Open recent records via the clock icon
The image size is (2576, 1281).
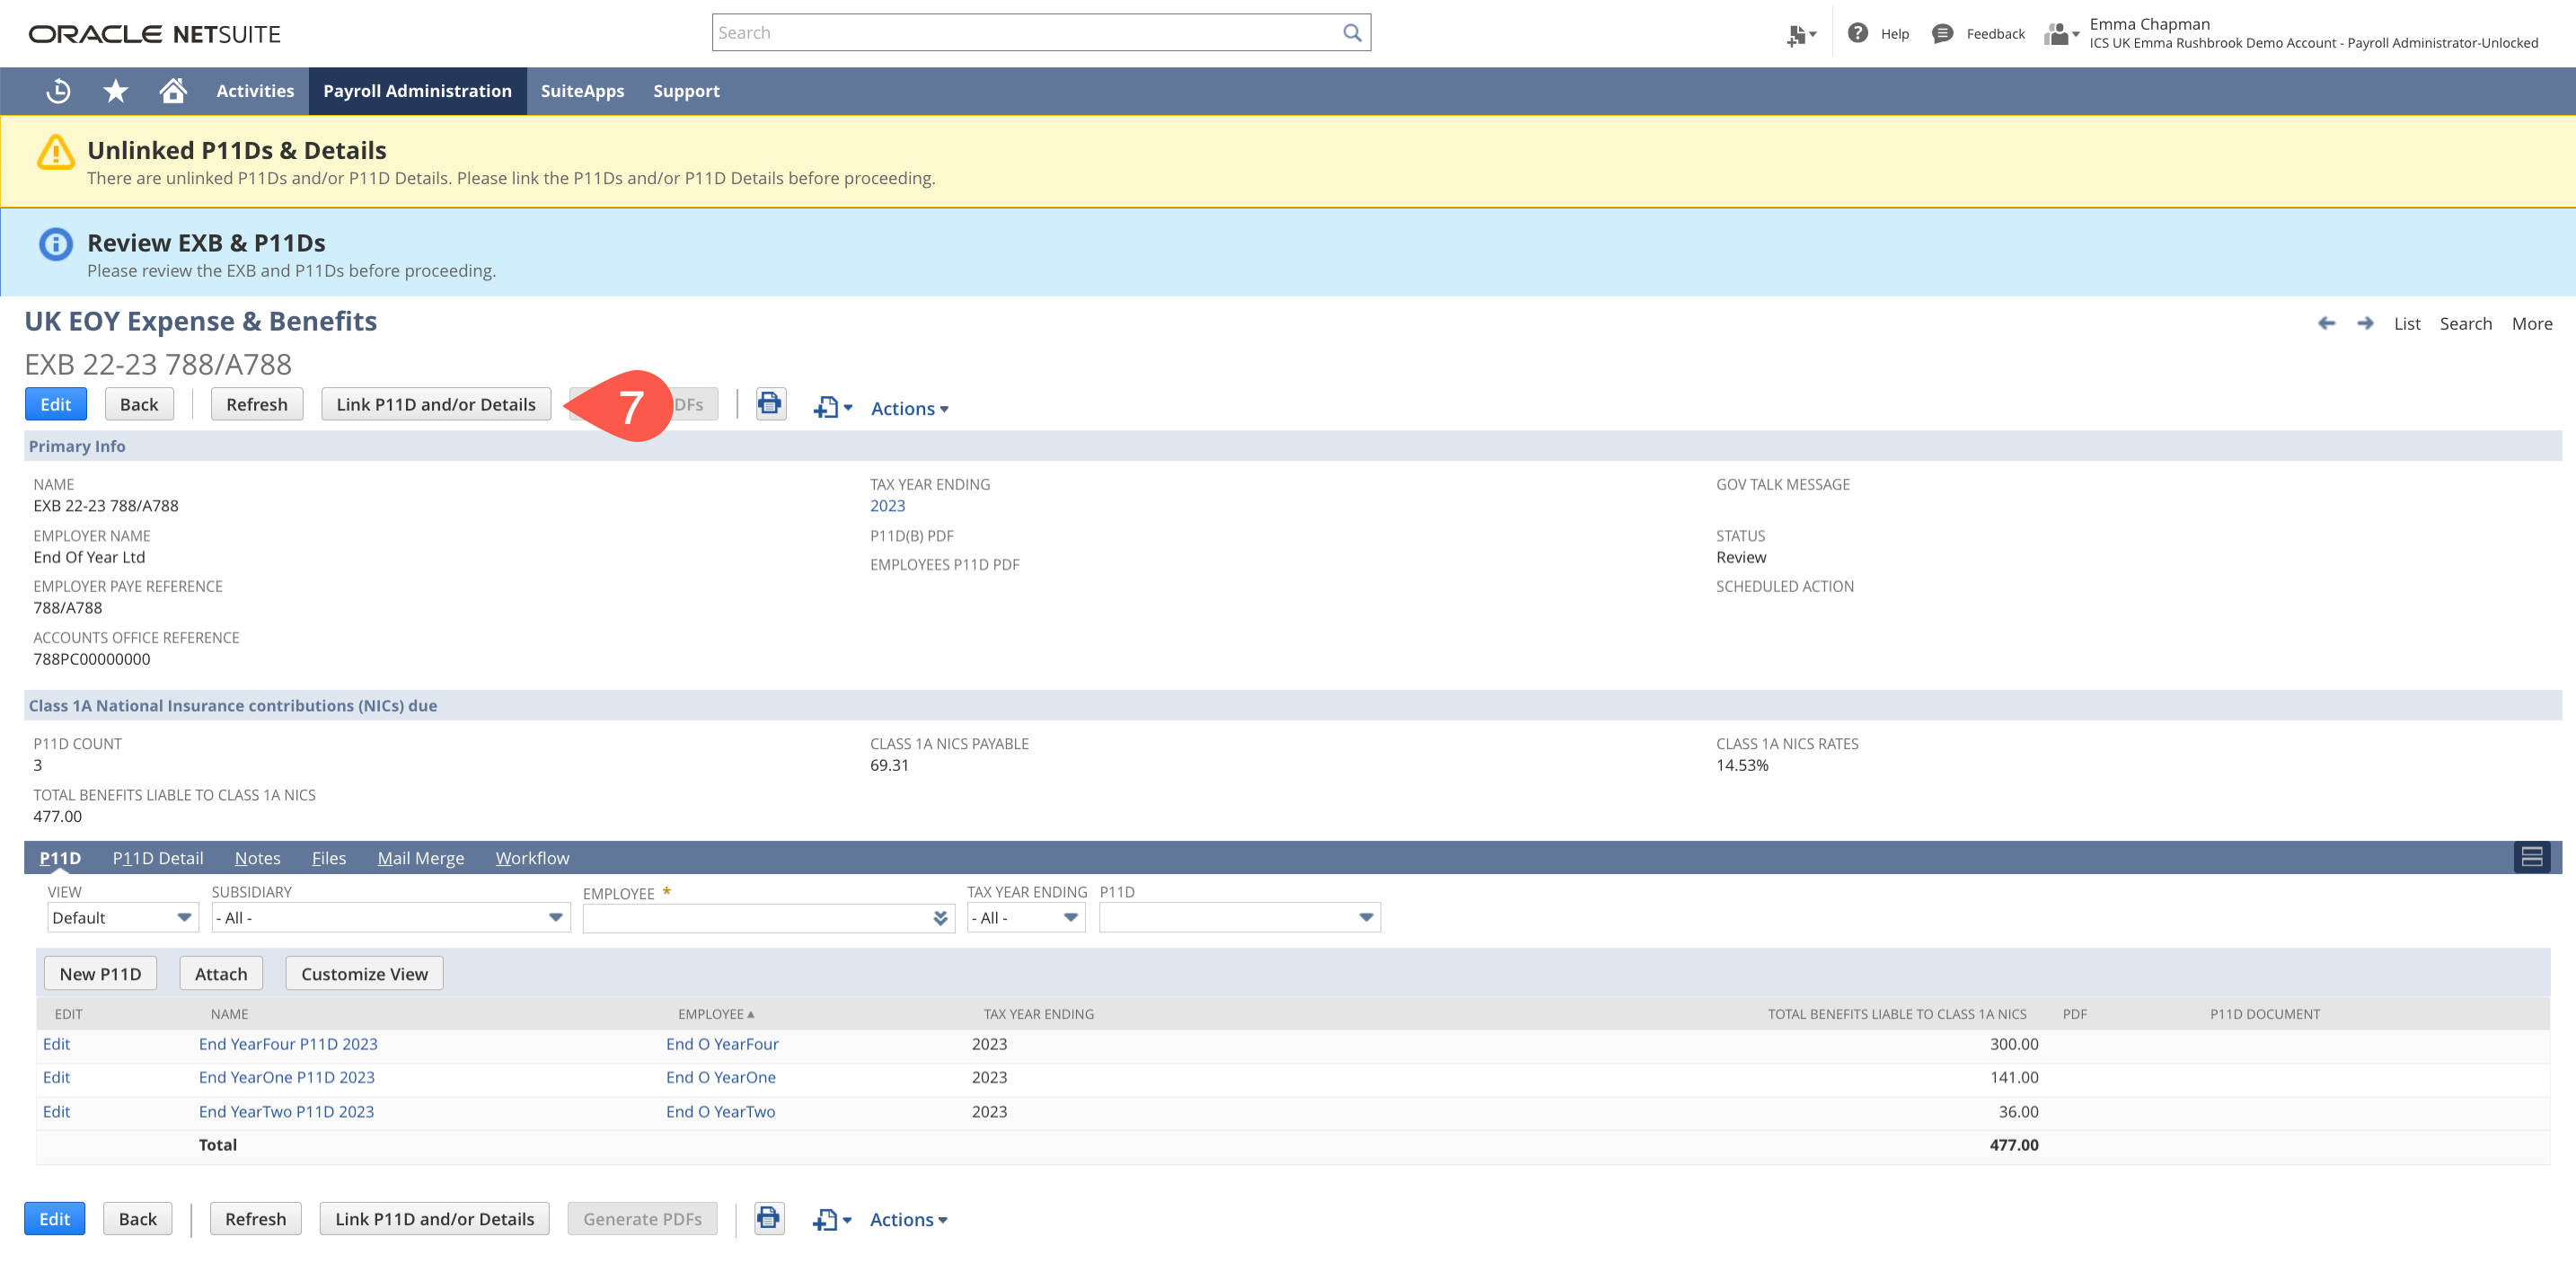[57, 90]
